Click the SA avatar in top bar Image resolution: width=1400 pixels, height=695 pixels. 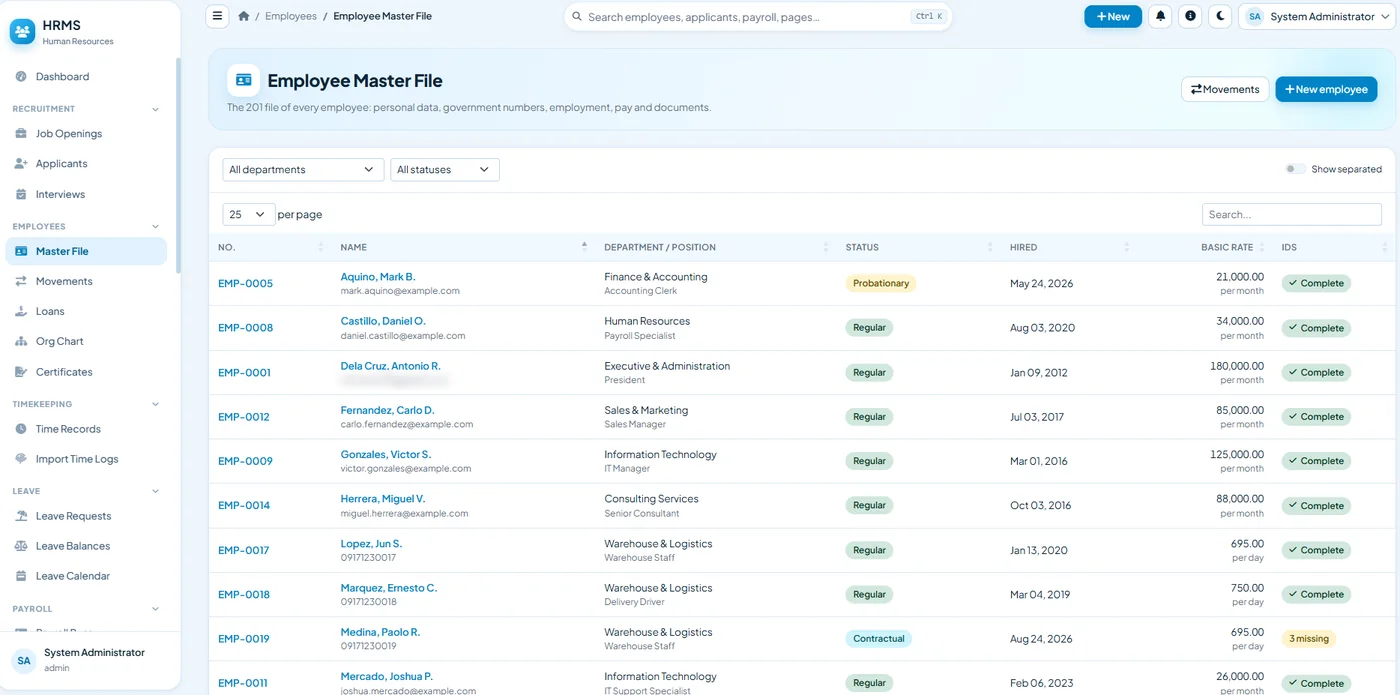pyautogui.click(x=1254, y=16)
